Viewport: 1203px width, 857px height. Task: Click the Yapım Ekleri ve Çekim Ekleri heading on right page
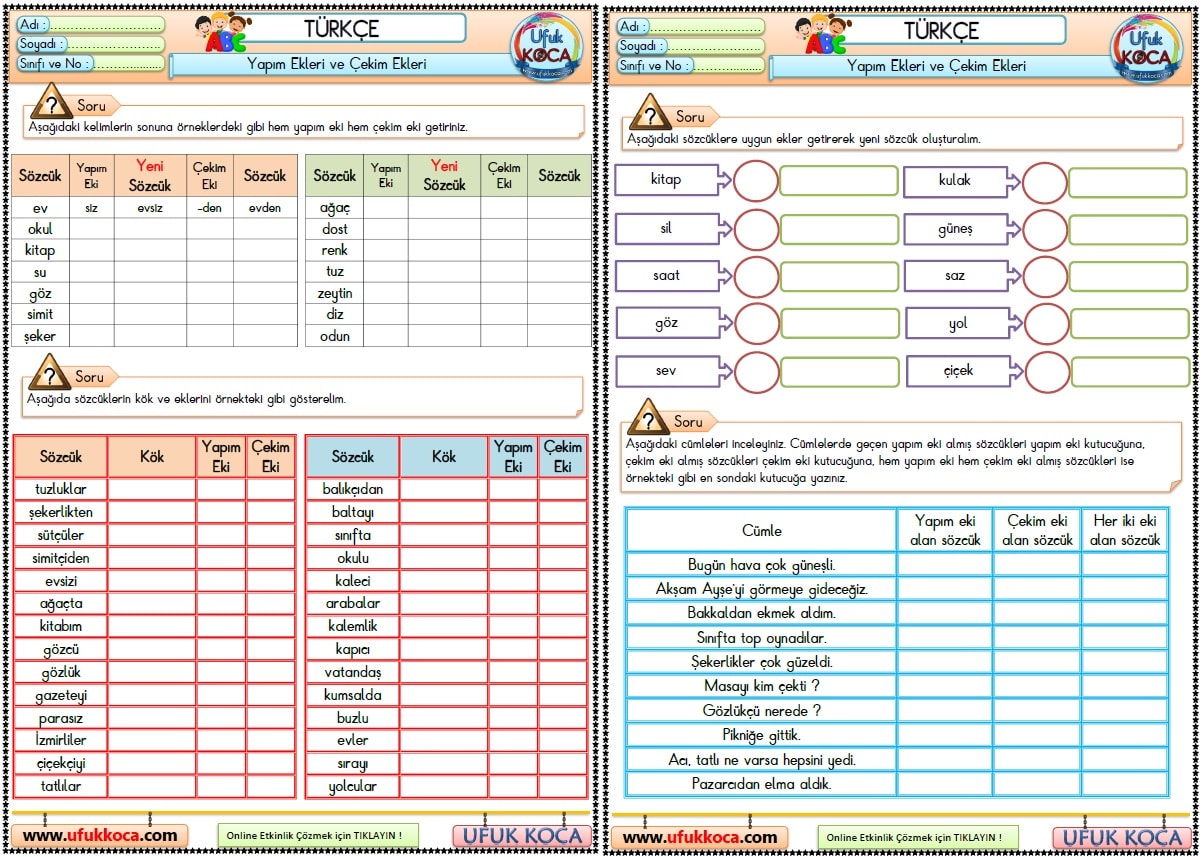pyautogui.click(x=937, y=66)
